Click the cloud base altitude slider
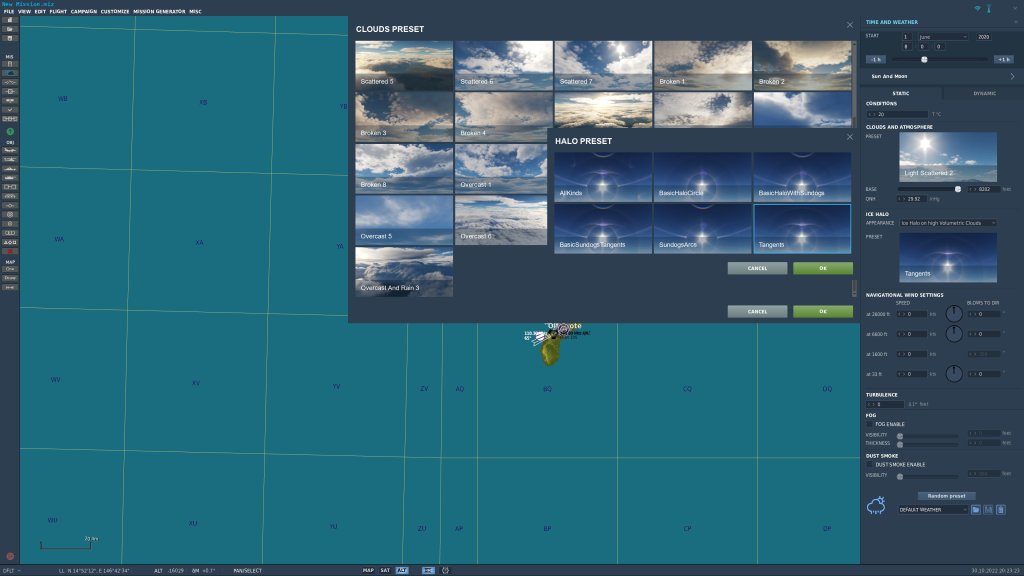The width and height of the screenshot is (1024, 576). click(x=928, y=188)
